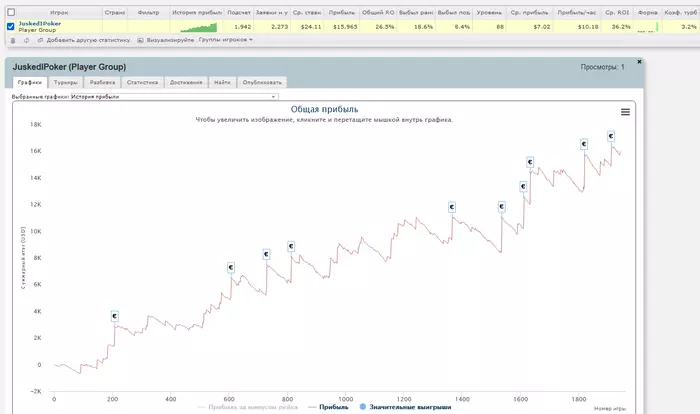Click the win marker near game 730

tap(266, 254)
